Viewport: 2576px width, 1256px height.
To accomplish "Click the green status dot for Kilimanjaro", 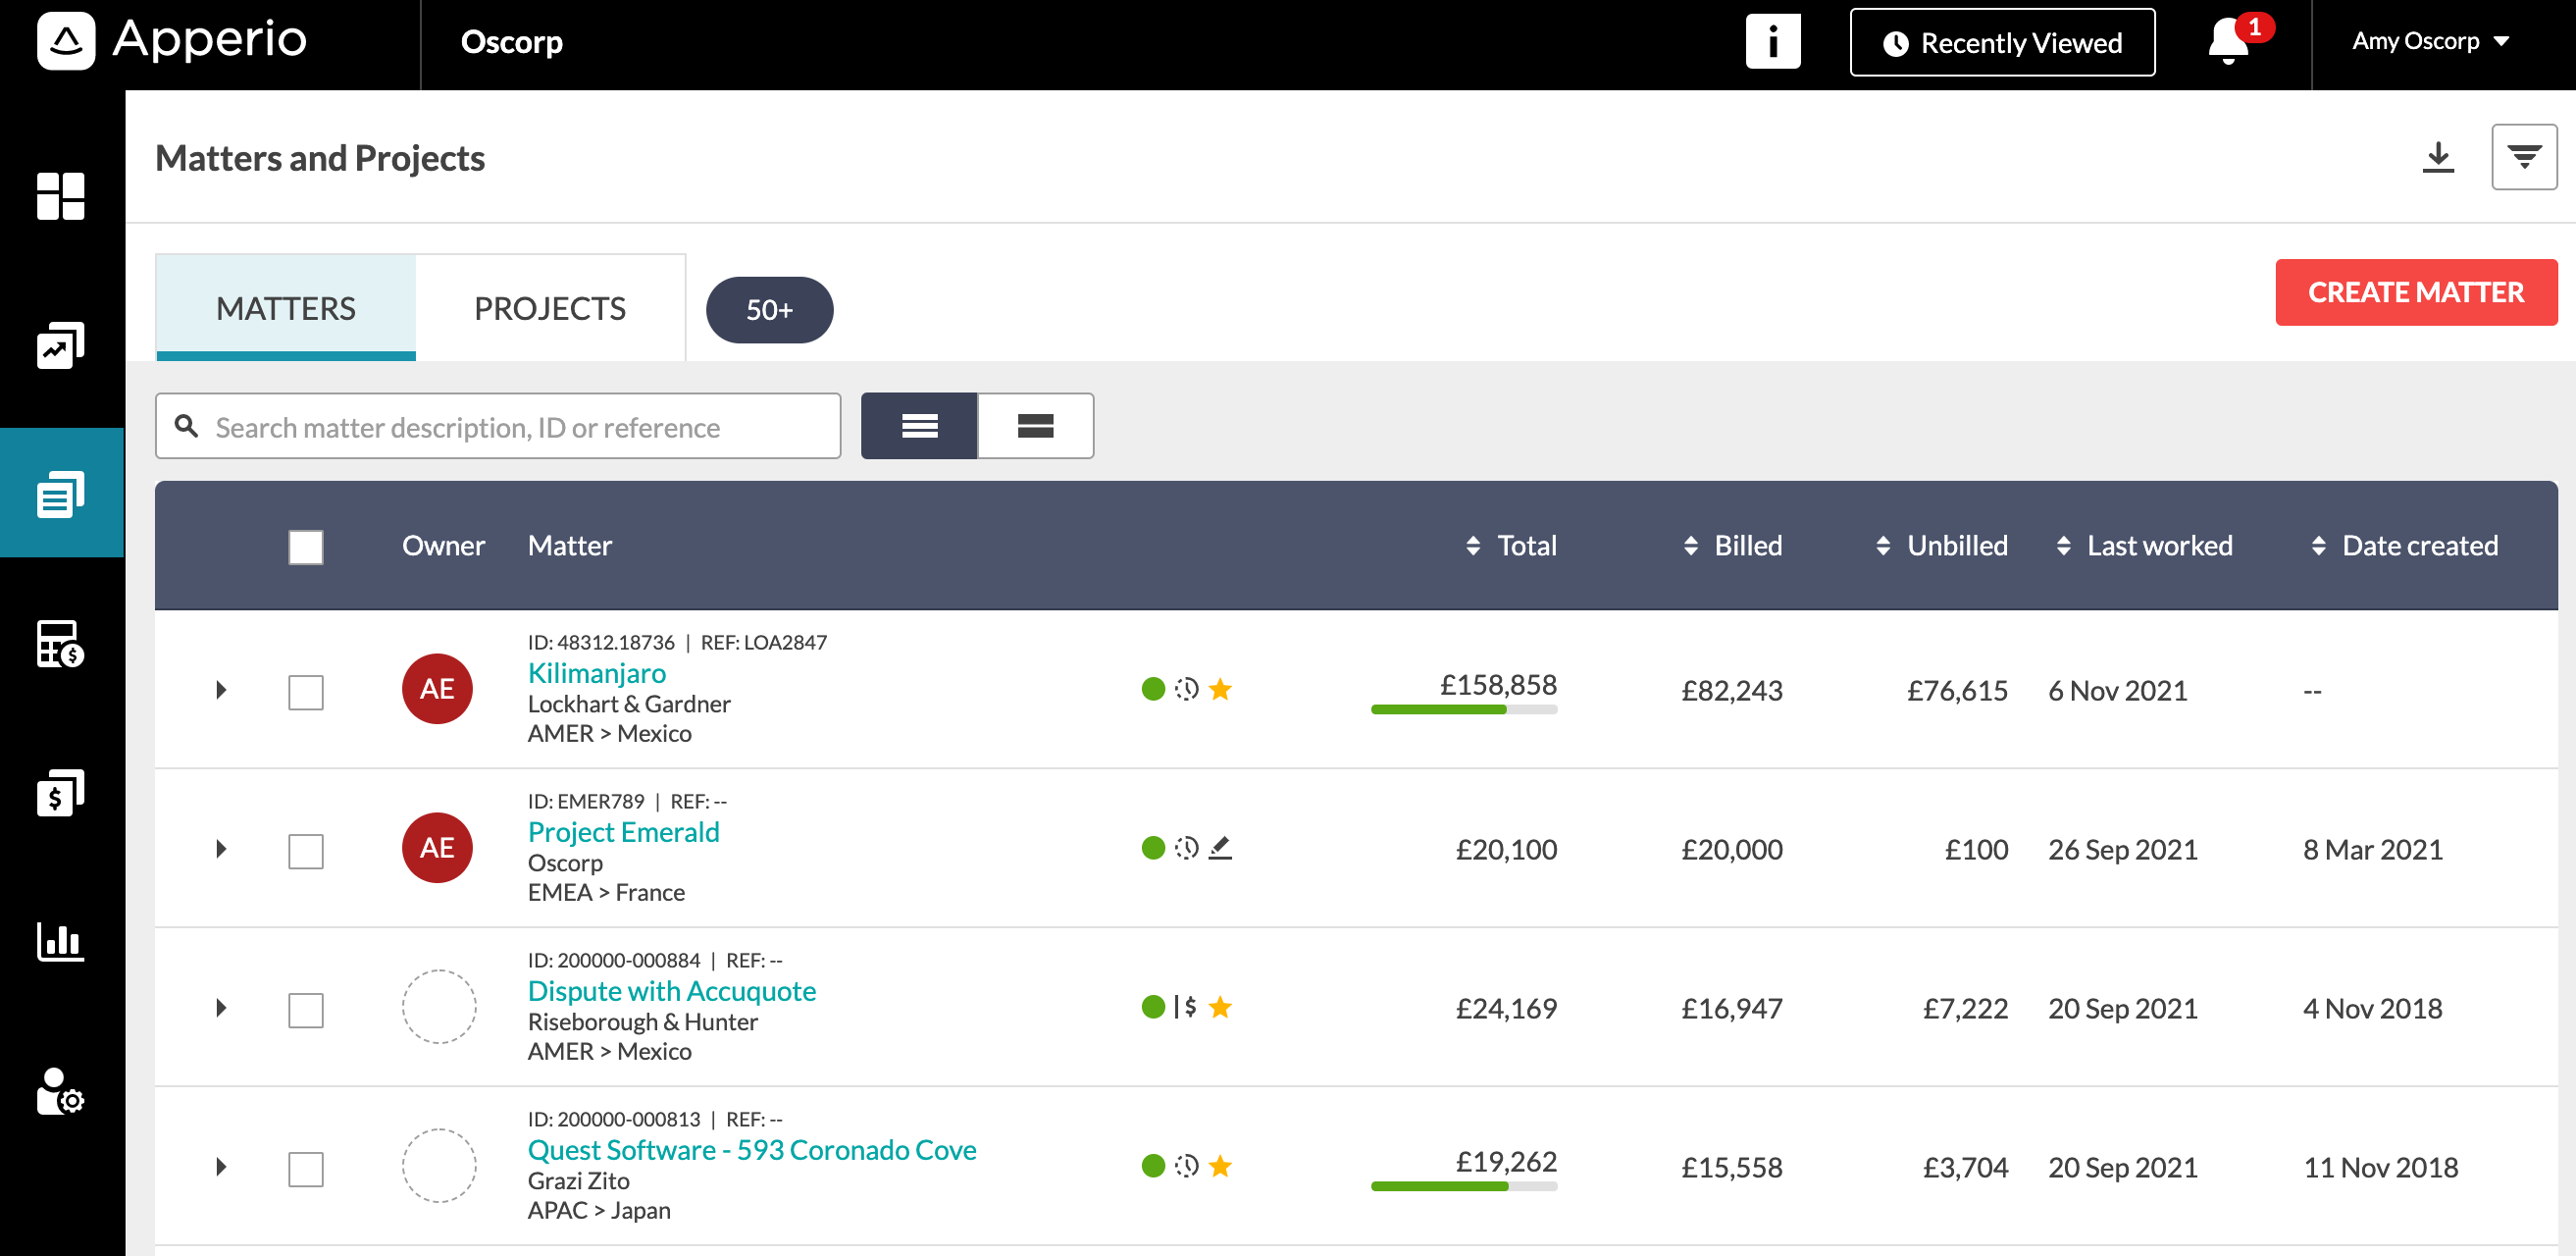I will pos(1153,689).
